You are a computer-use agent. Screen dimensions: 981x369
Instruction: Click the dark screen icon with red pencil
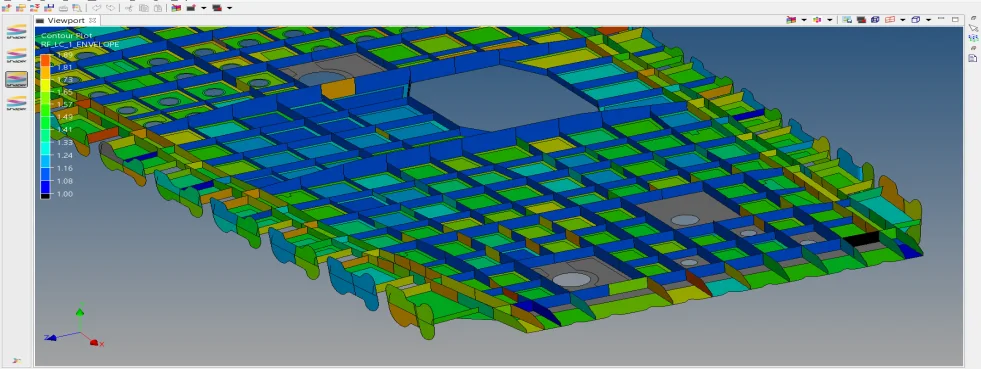191,8
